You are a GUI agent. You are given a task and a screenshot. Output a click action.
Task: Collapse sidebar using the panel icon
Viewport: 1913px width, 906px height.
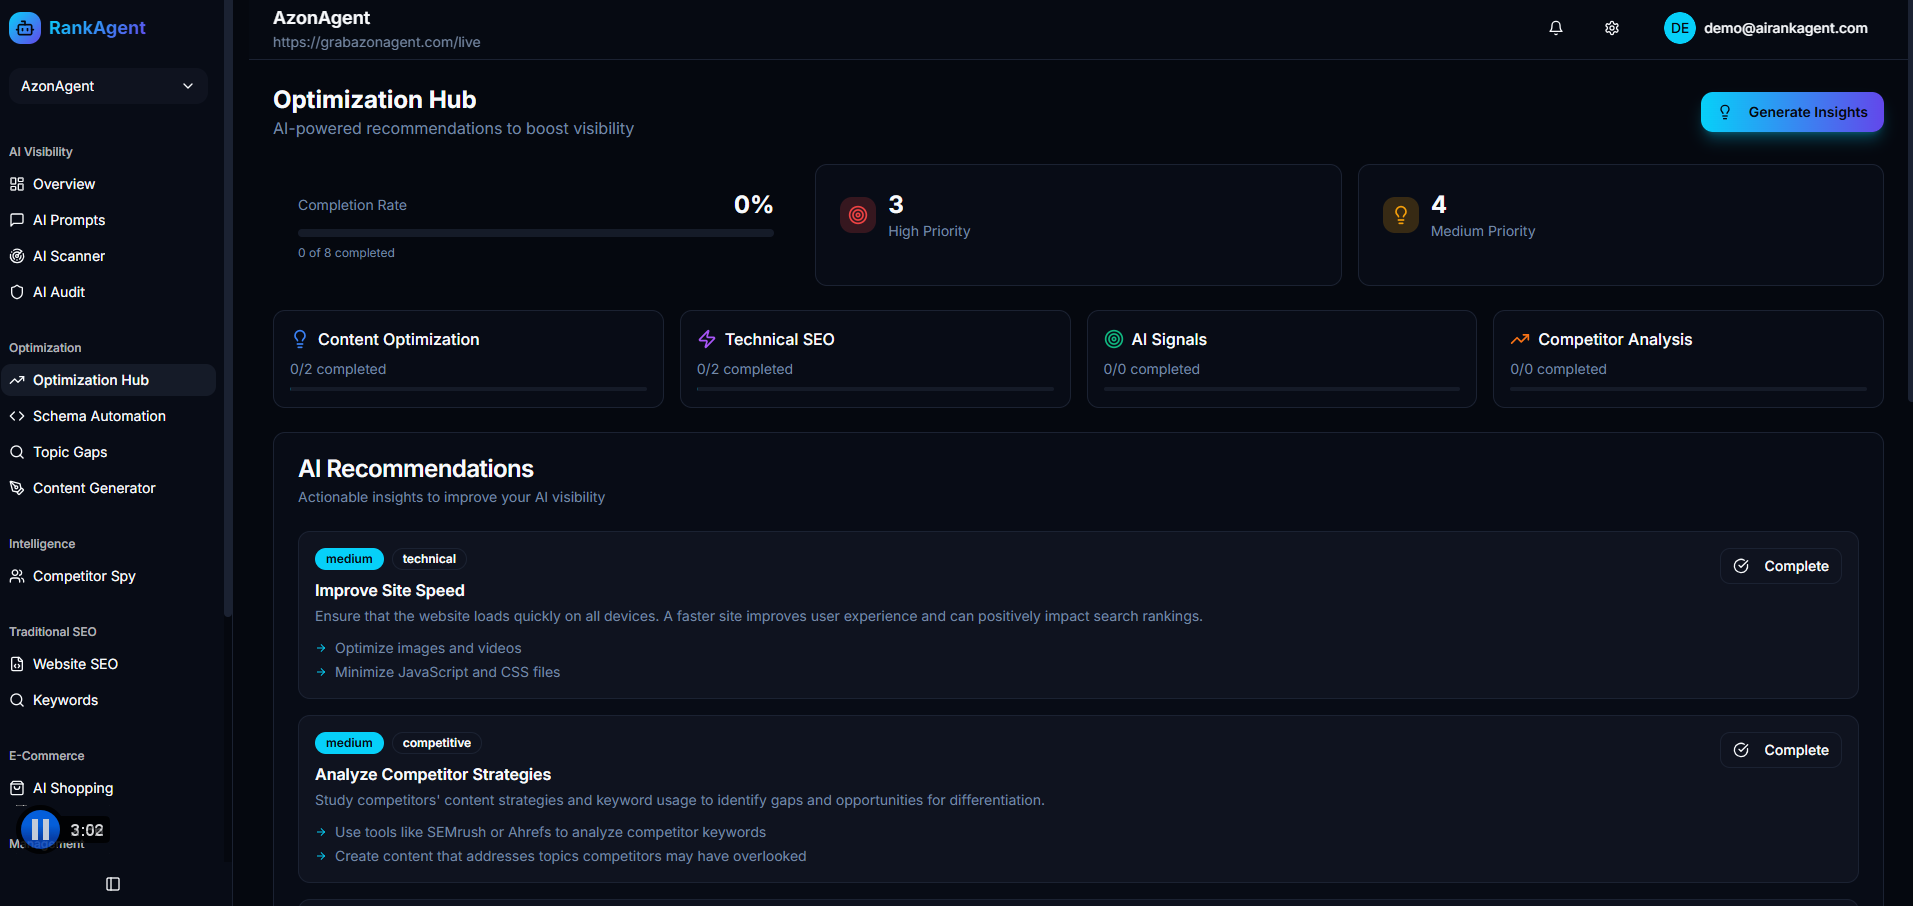tap(113, 884)
